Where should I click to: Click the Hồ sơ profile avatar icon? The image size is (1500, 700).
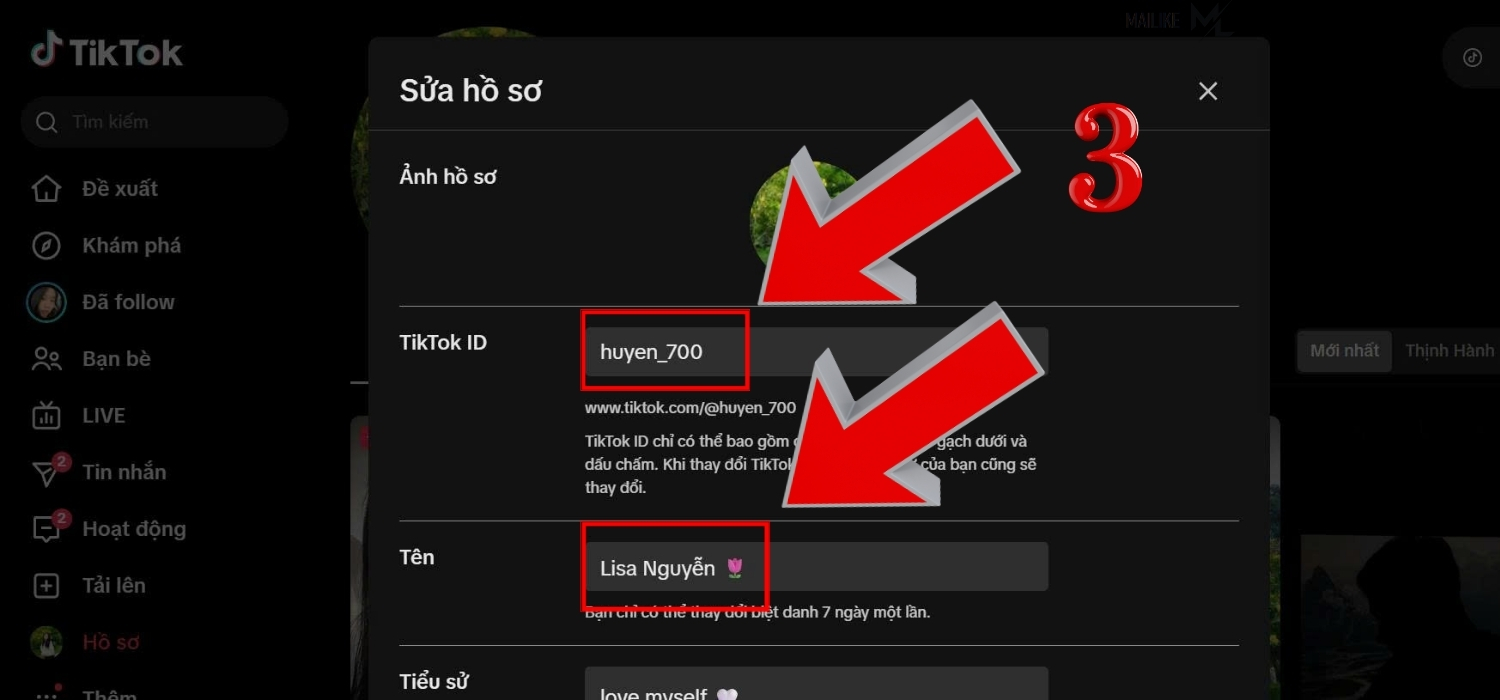(x=46, y=642)
